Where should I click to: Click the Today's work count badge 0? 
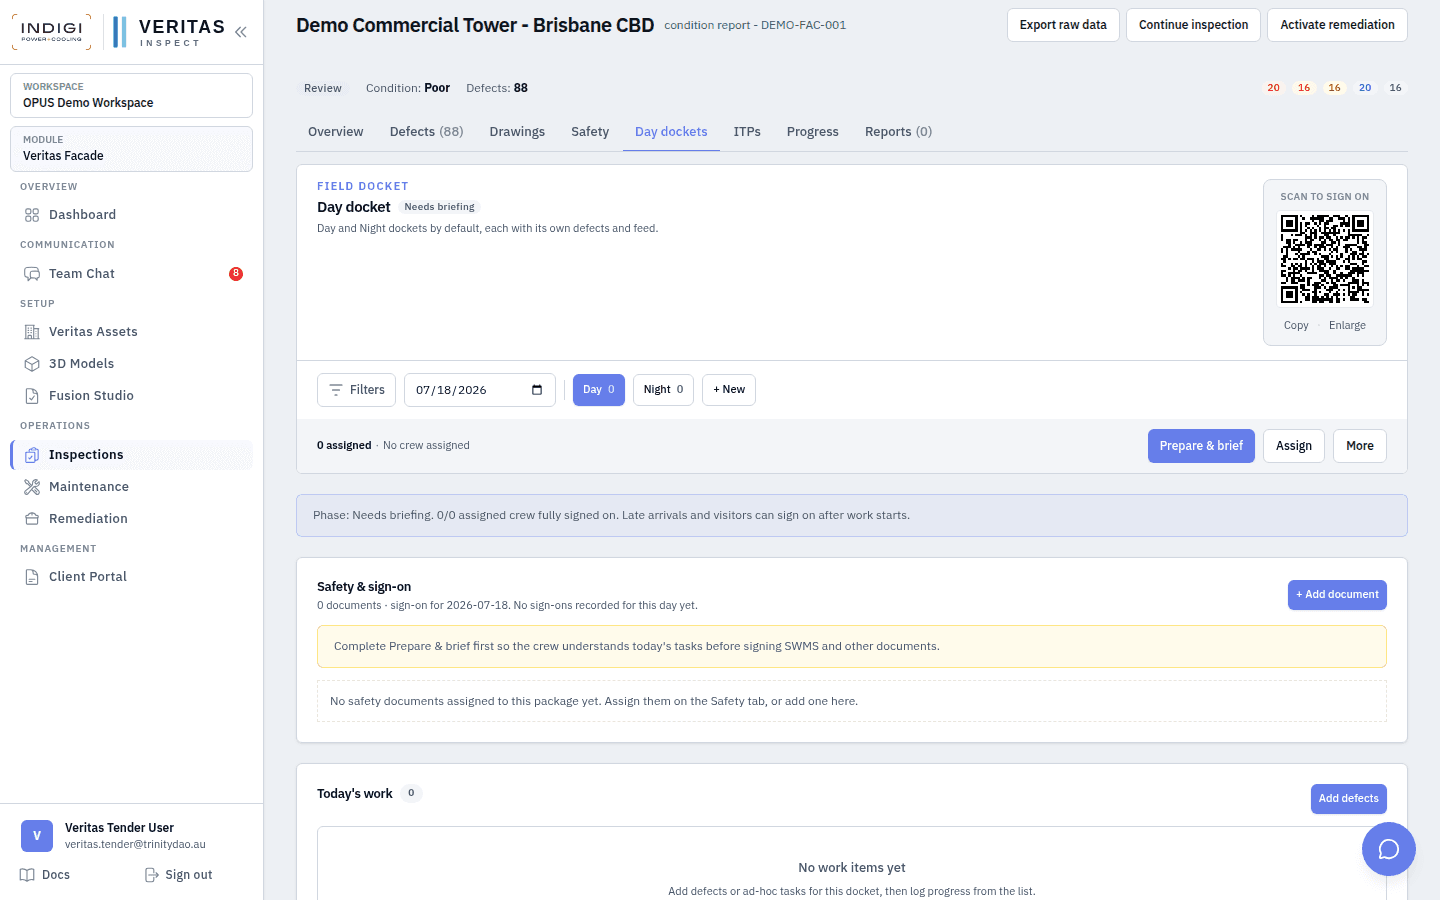411,794
